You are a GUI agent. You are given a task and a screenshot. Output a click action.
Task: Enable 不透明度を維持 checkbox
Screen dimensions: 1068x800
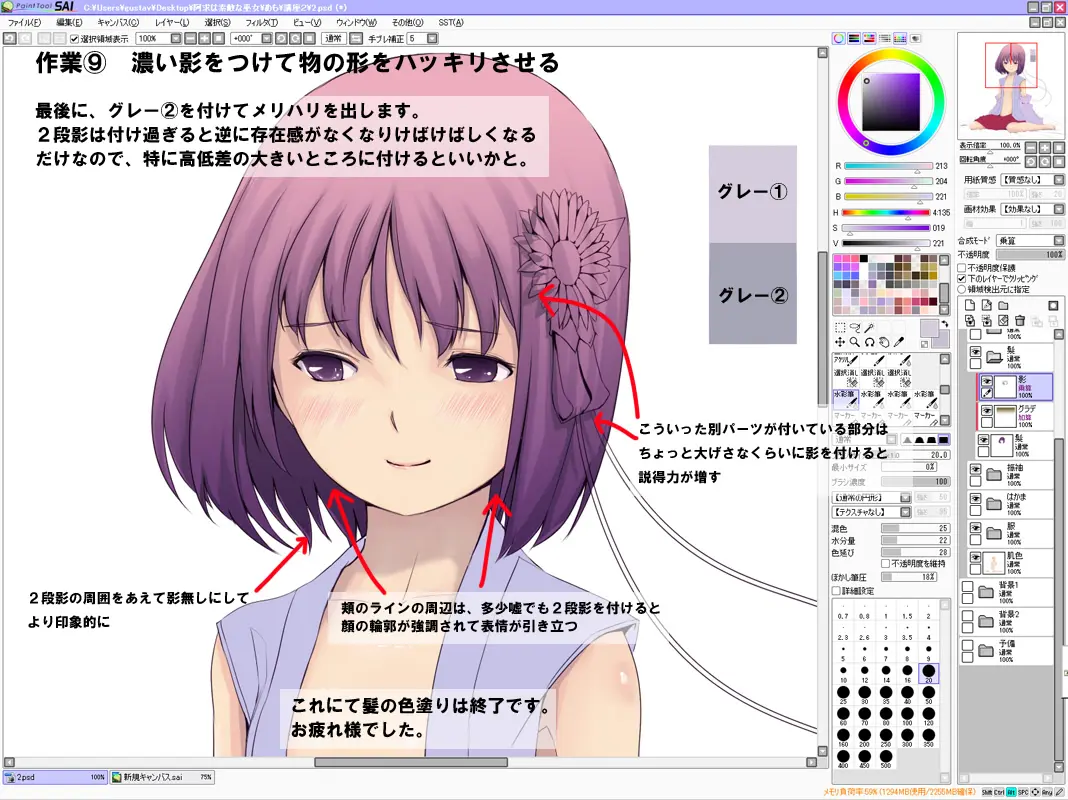tap(885, 564)
